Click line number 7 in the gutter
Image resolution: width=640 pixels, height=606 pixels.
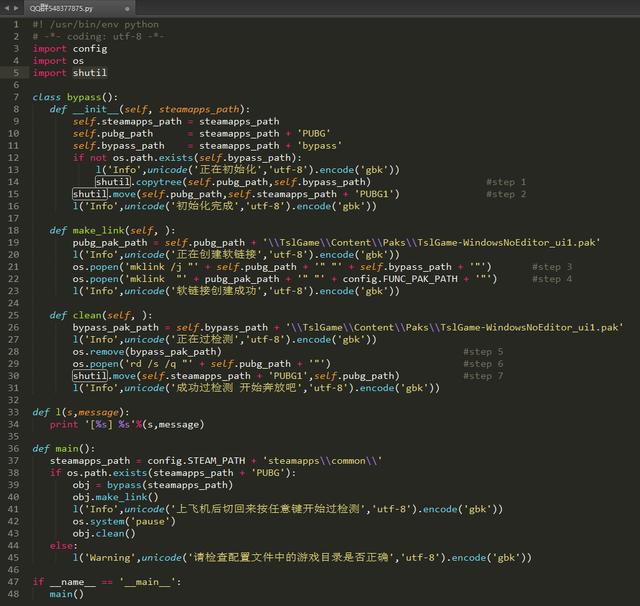(16, 97)
